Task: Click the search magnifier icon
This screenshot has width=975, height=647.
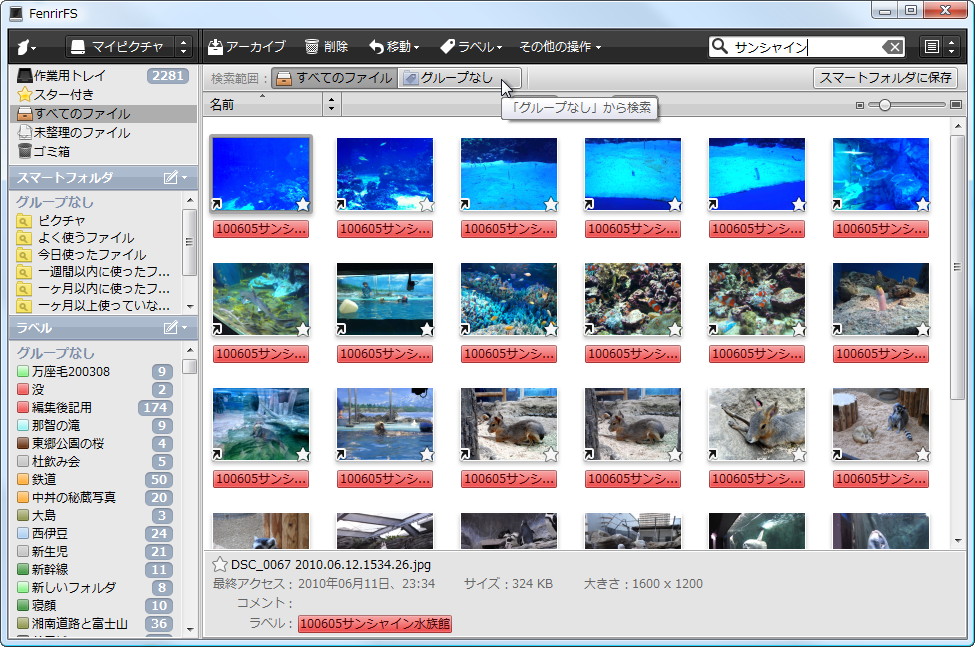Action: click(x=719, y=47)
